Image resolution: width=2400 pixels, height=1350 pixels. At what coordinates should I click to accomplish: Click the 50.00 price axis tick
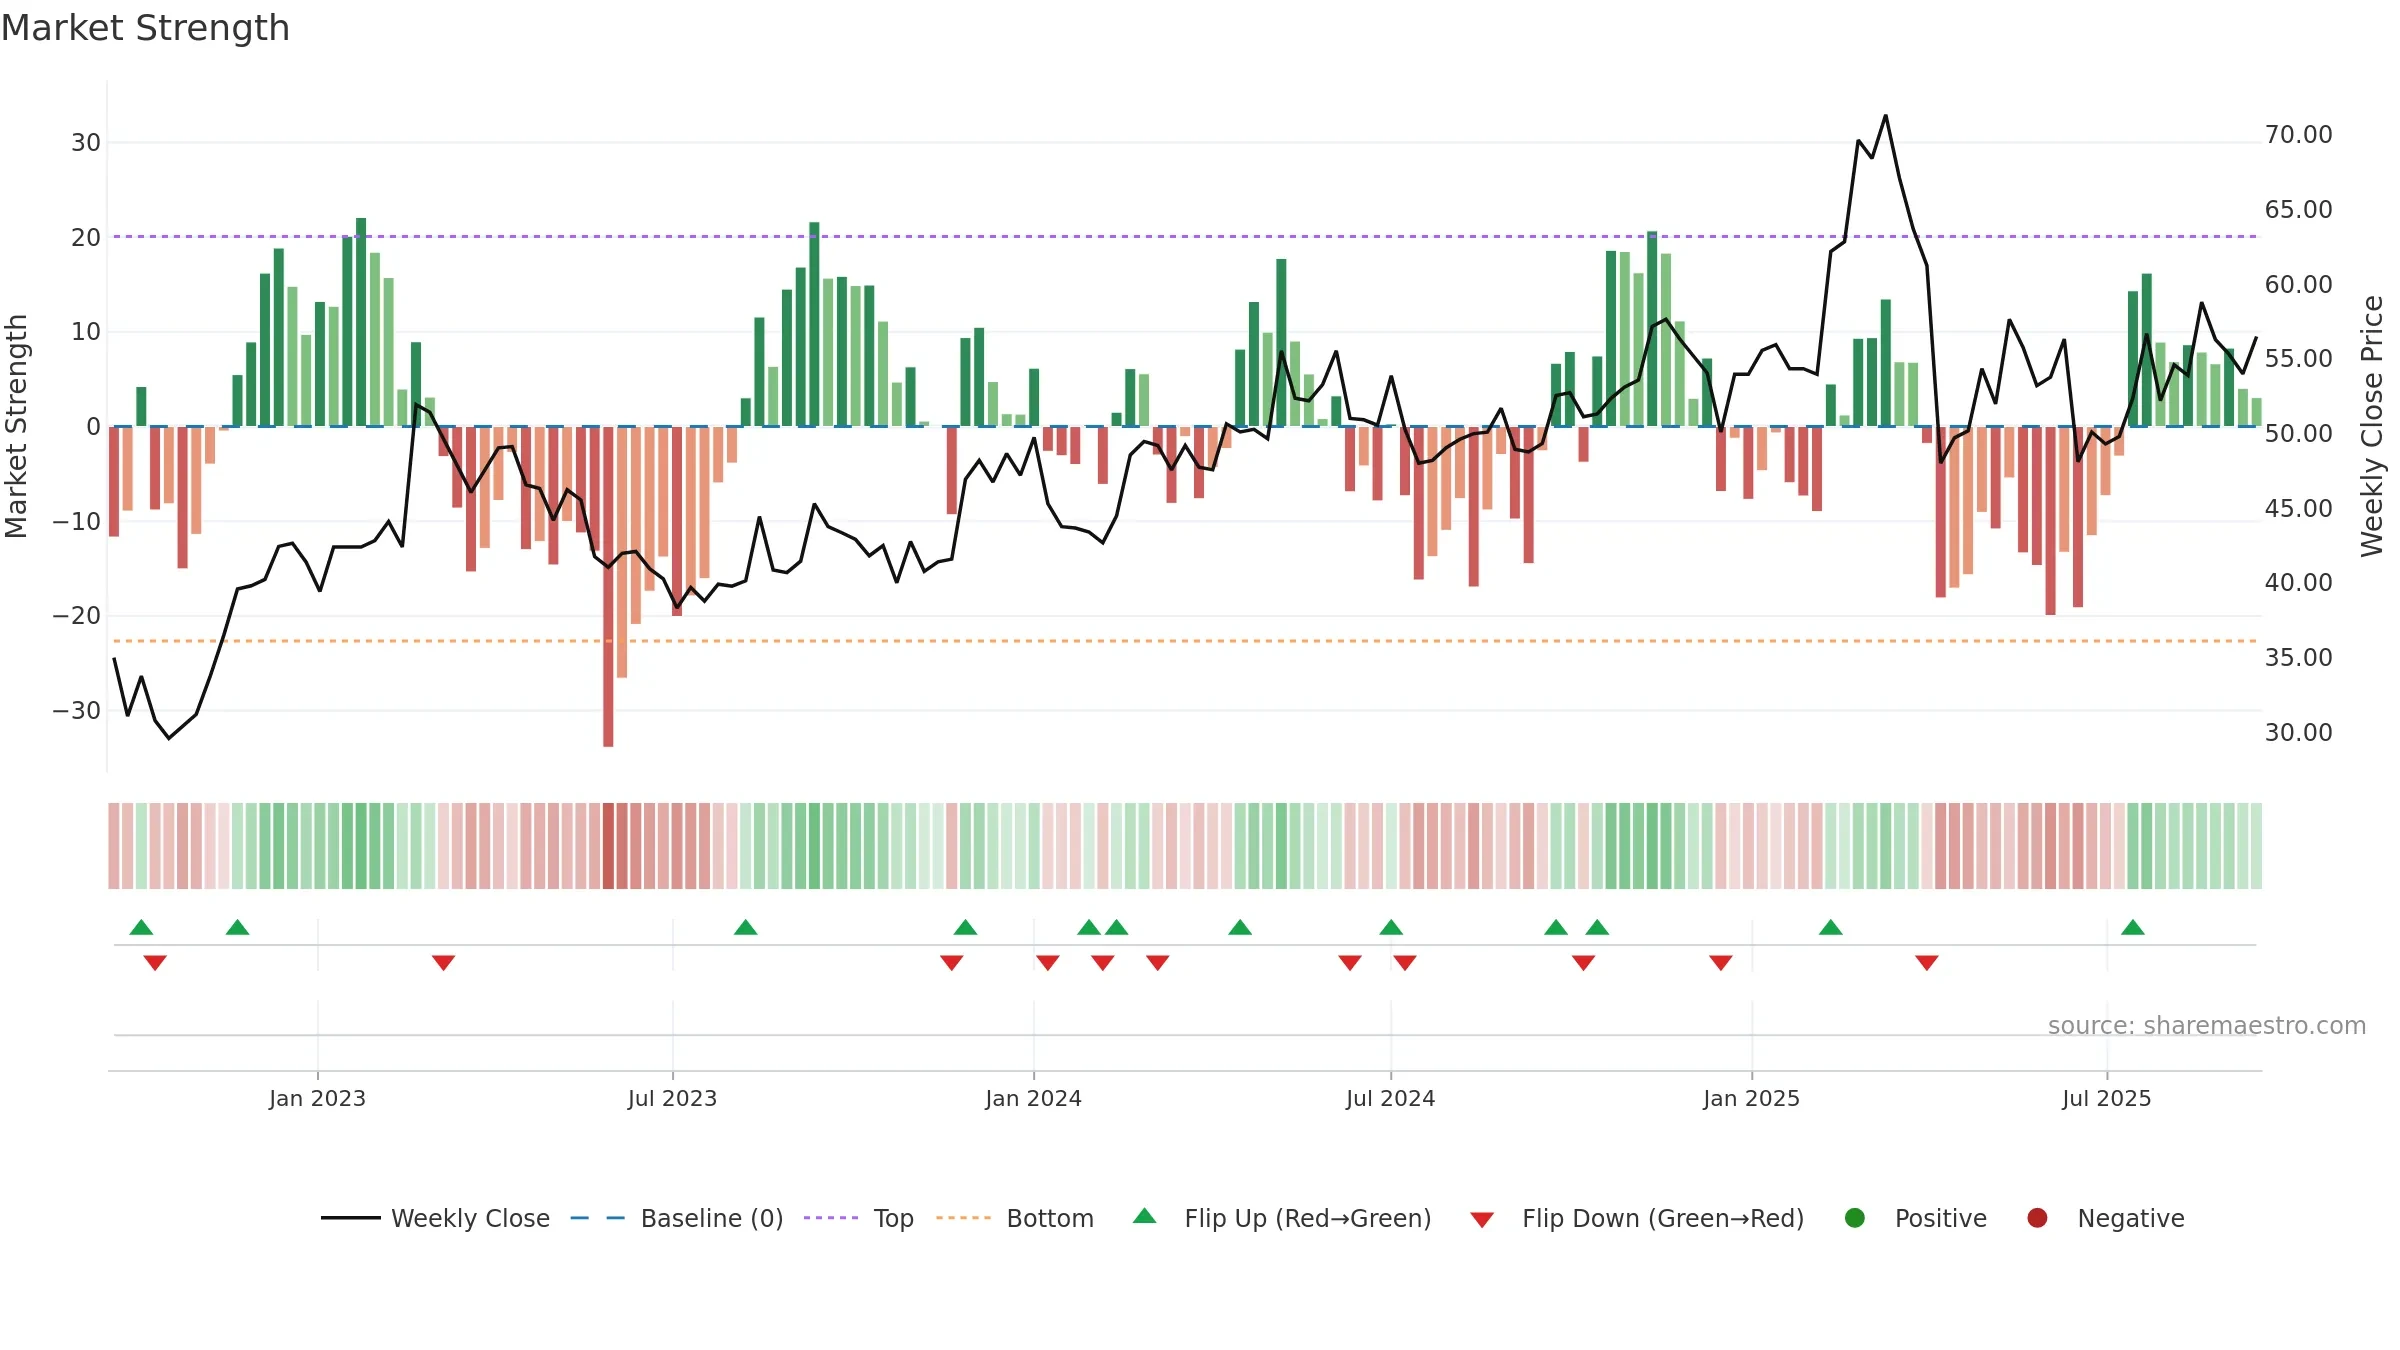point(2298,433)
